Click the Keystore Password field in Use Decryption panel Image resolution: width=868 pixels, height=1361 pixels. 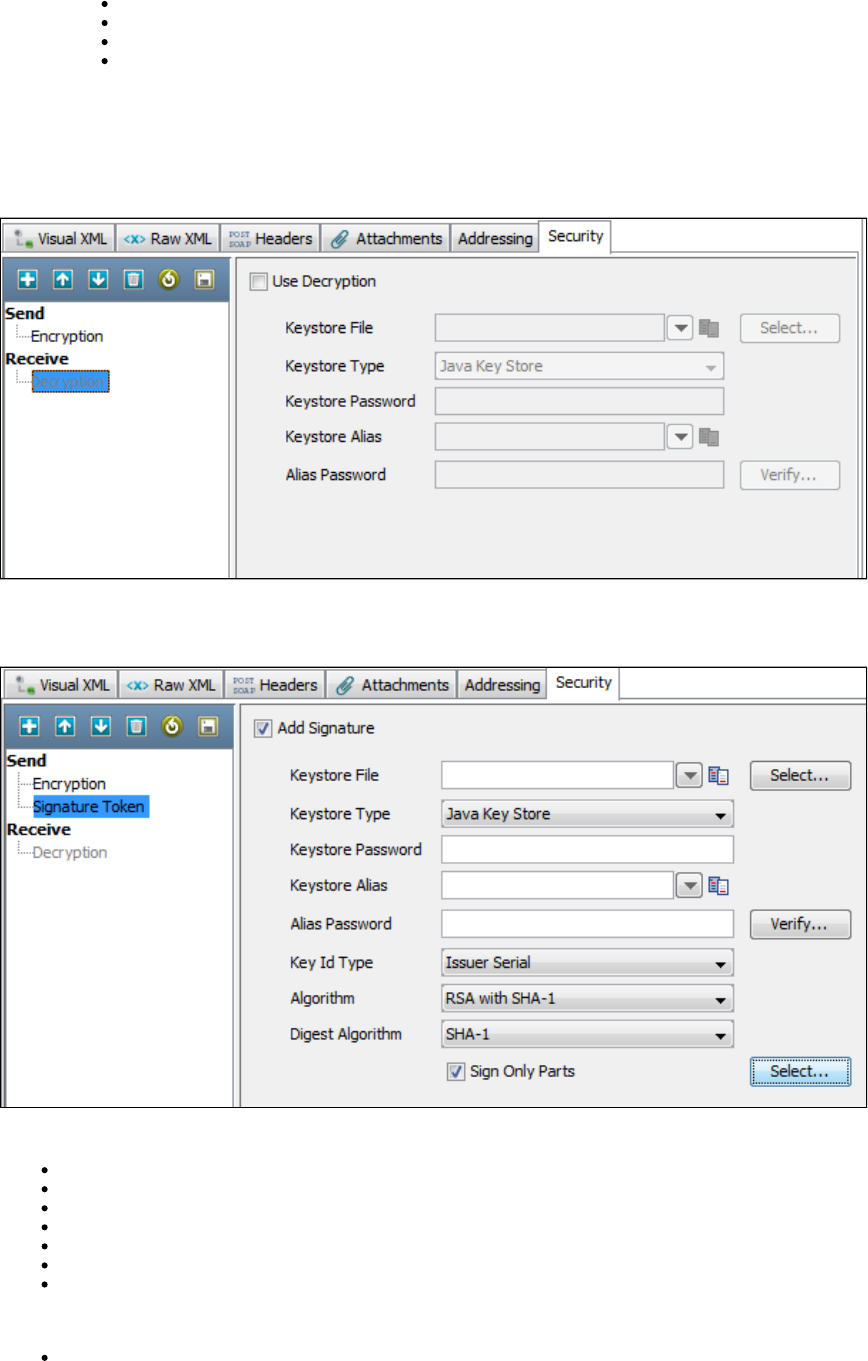579,402
